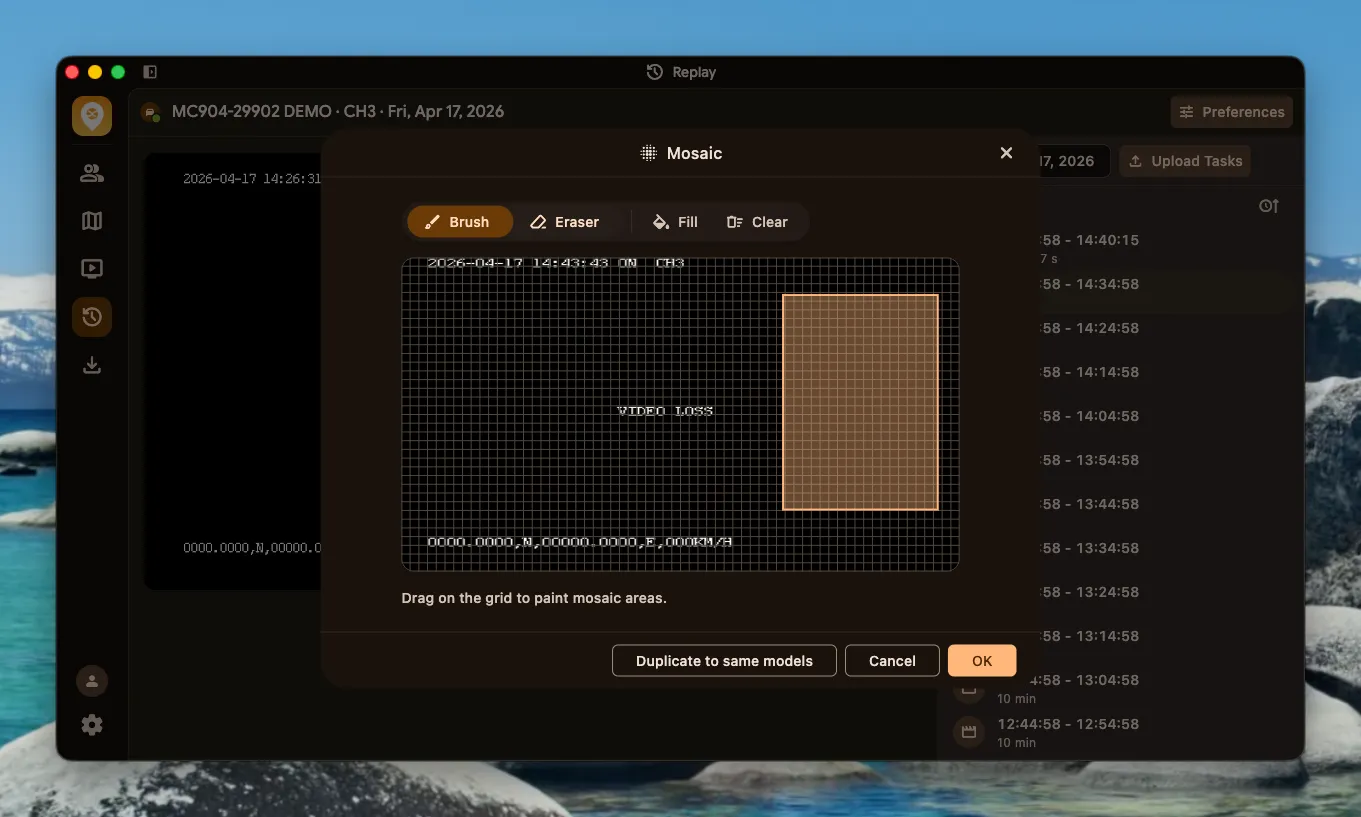Confirm mosaic with OK button
This screenshot has width=1361, height=817.
[982, 661]
